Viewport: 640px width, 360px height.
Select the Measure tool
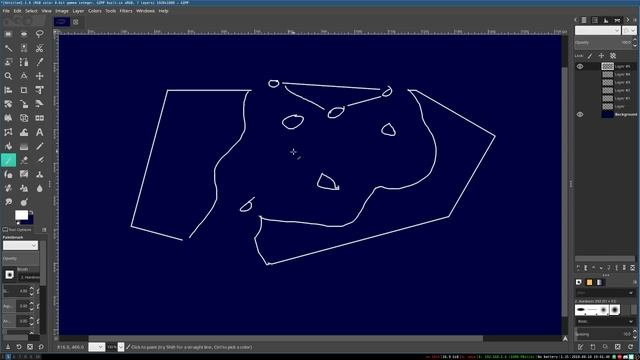click(24, 76)
